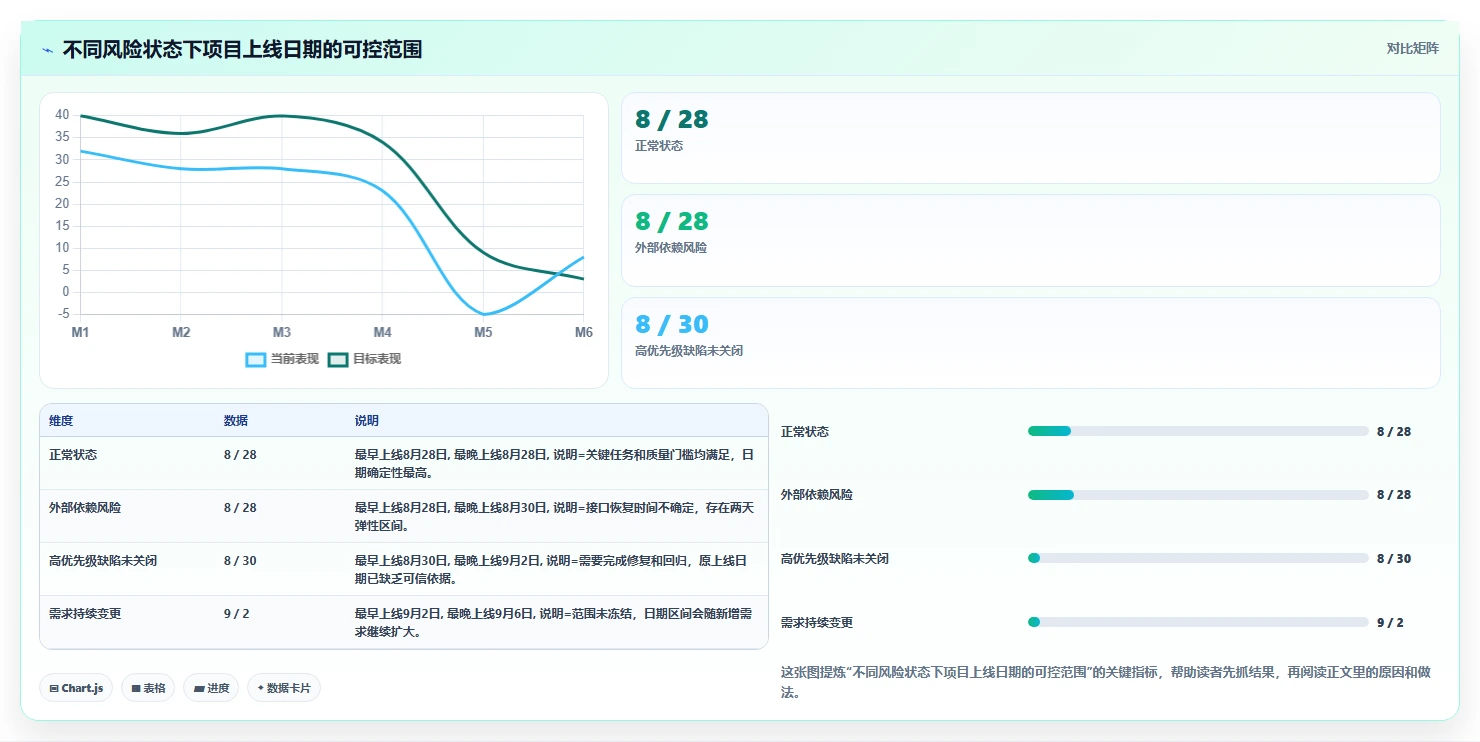Open the 高优先级缺陷未关闭 8 / 30 card
Viewport: 1480px width, 742px height.
1031,343
